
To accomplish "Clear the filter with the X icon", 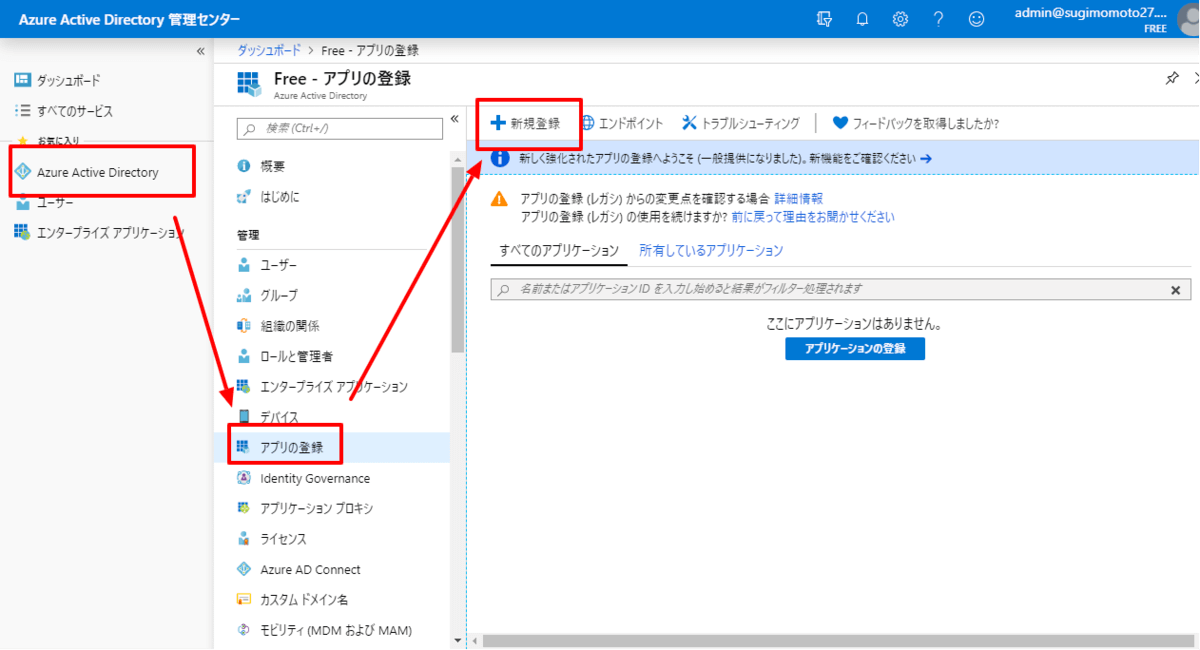I will click(x=1176, y=290).
